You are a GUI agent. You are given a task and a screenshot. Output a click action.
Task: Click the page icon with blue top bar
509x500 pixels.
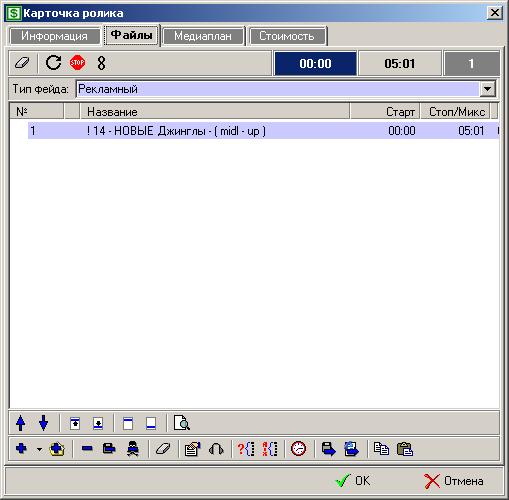pos(128,423)
